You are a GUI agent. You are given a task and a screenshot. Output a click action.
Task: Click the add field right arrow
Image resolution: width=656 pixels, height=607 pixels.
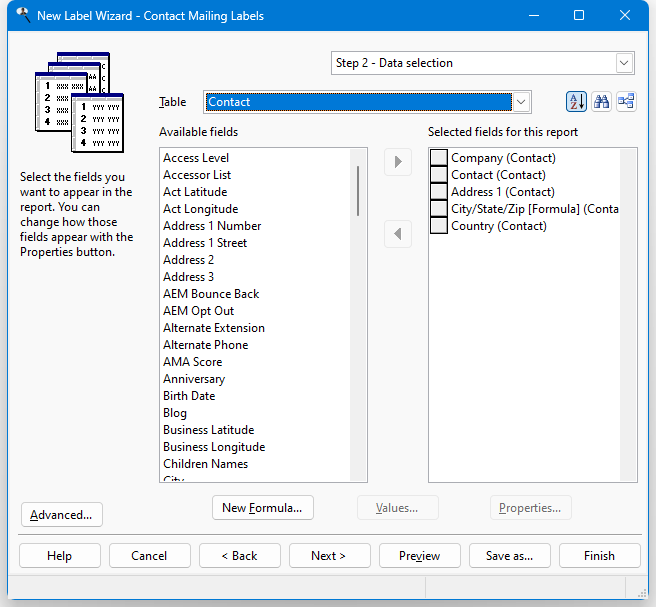click(398, 162)
